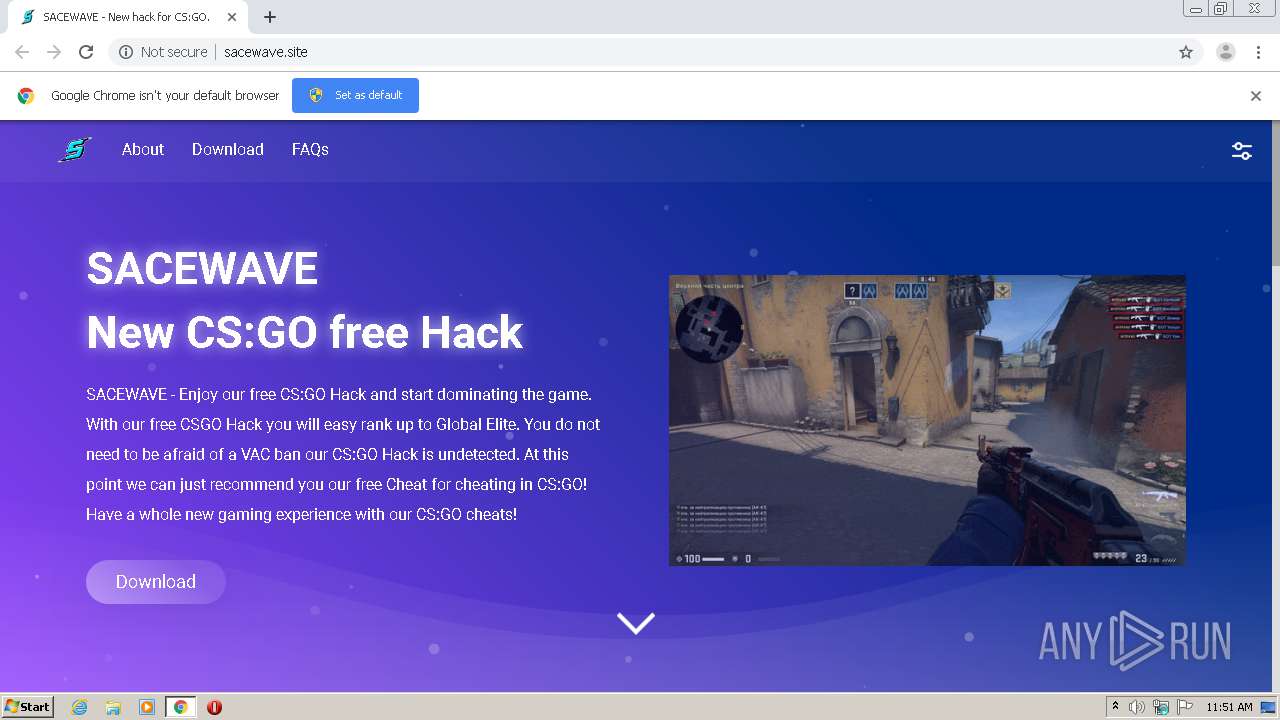
Task: Click the CS:GO gameplay screenshot
Action: (x=927, y=420)
